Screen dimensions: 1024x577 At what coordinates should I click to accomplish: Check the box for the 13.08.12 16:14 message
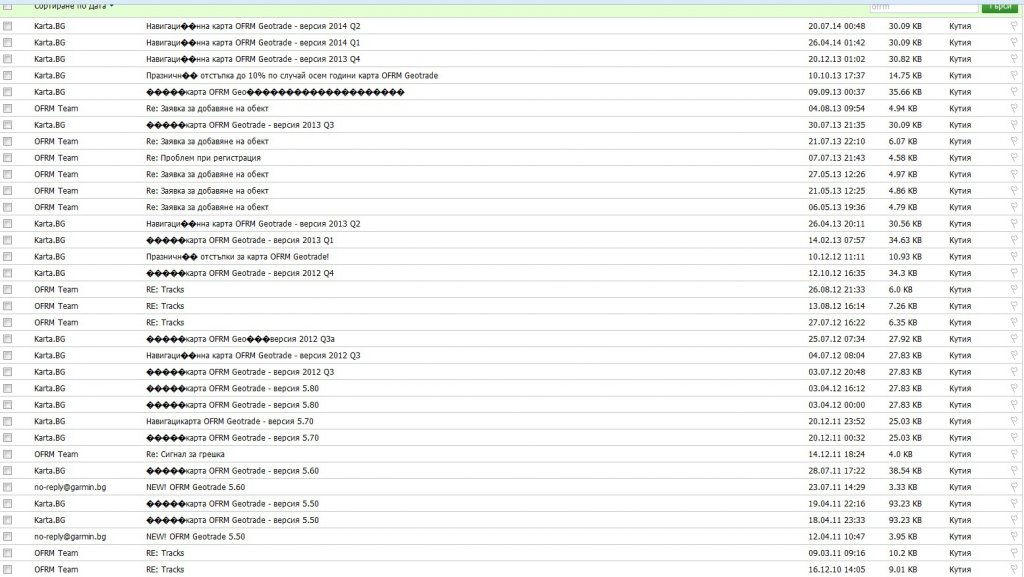8,306
